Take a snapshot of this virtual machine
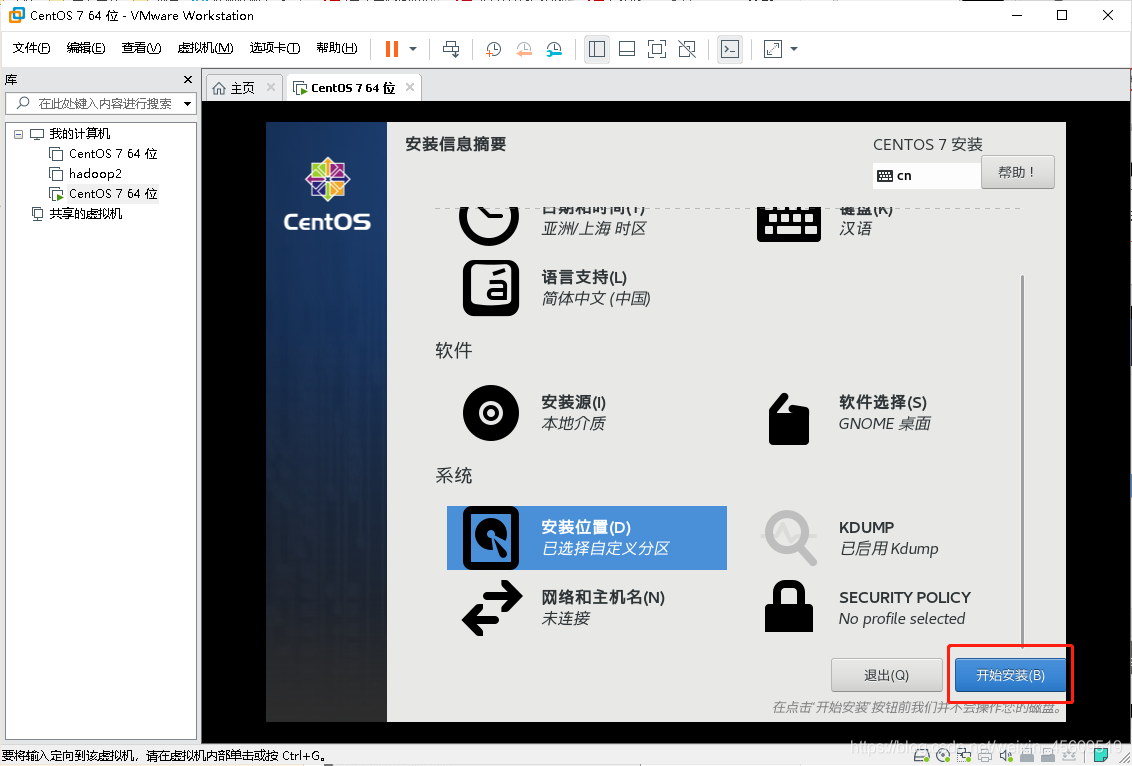 point(494,49)
